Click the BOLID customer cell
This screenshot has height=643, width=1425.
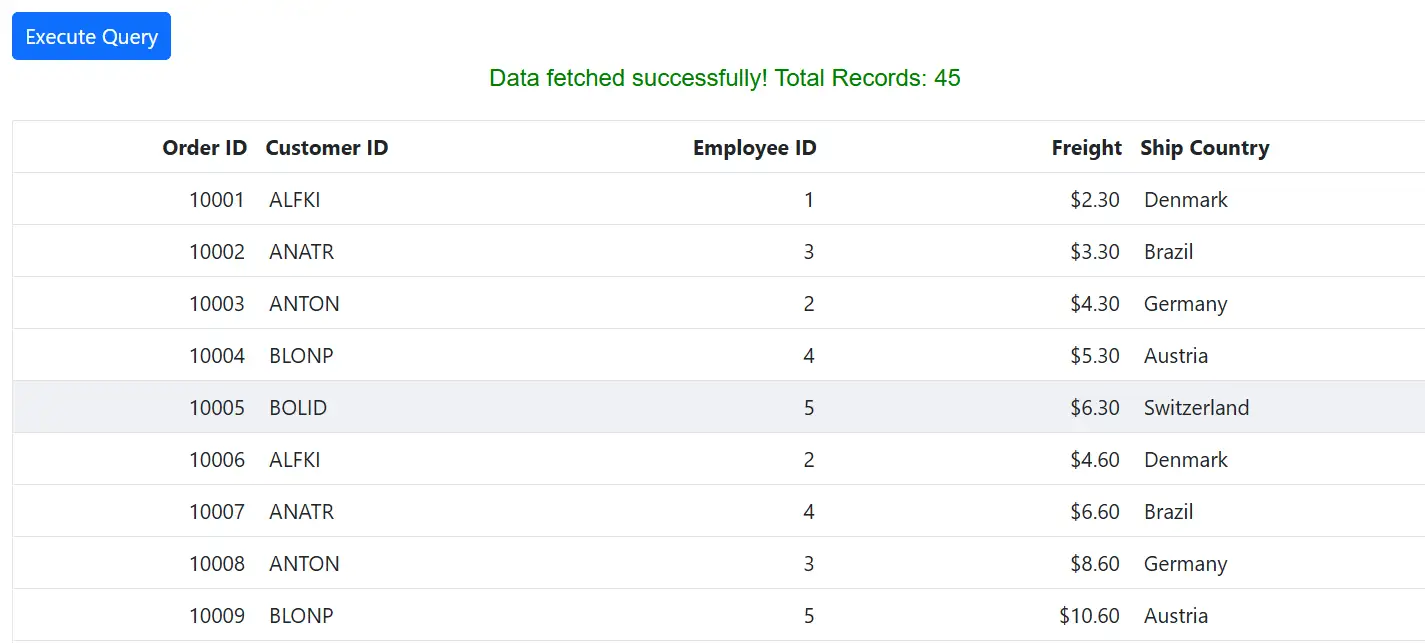pyautogui.click(x=298, y=408)
